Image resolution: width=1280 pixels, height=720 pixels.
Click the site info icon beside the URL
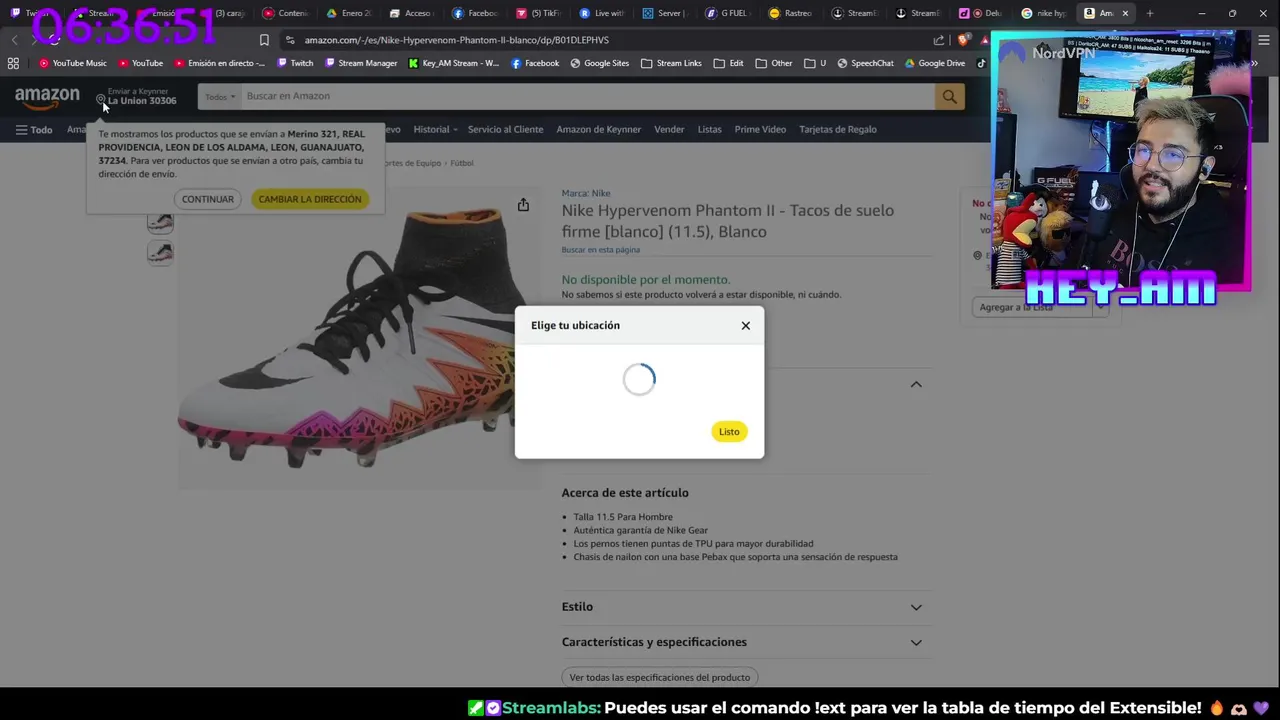coord(290,40)
